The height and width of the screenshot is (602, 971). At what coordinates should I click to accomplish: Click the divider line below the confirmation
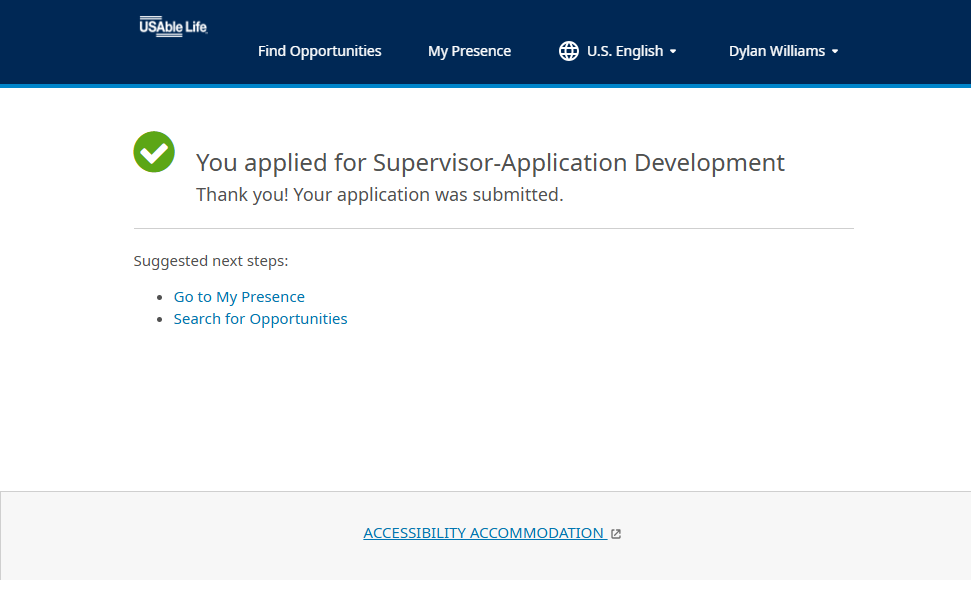point(493,229)
